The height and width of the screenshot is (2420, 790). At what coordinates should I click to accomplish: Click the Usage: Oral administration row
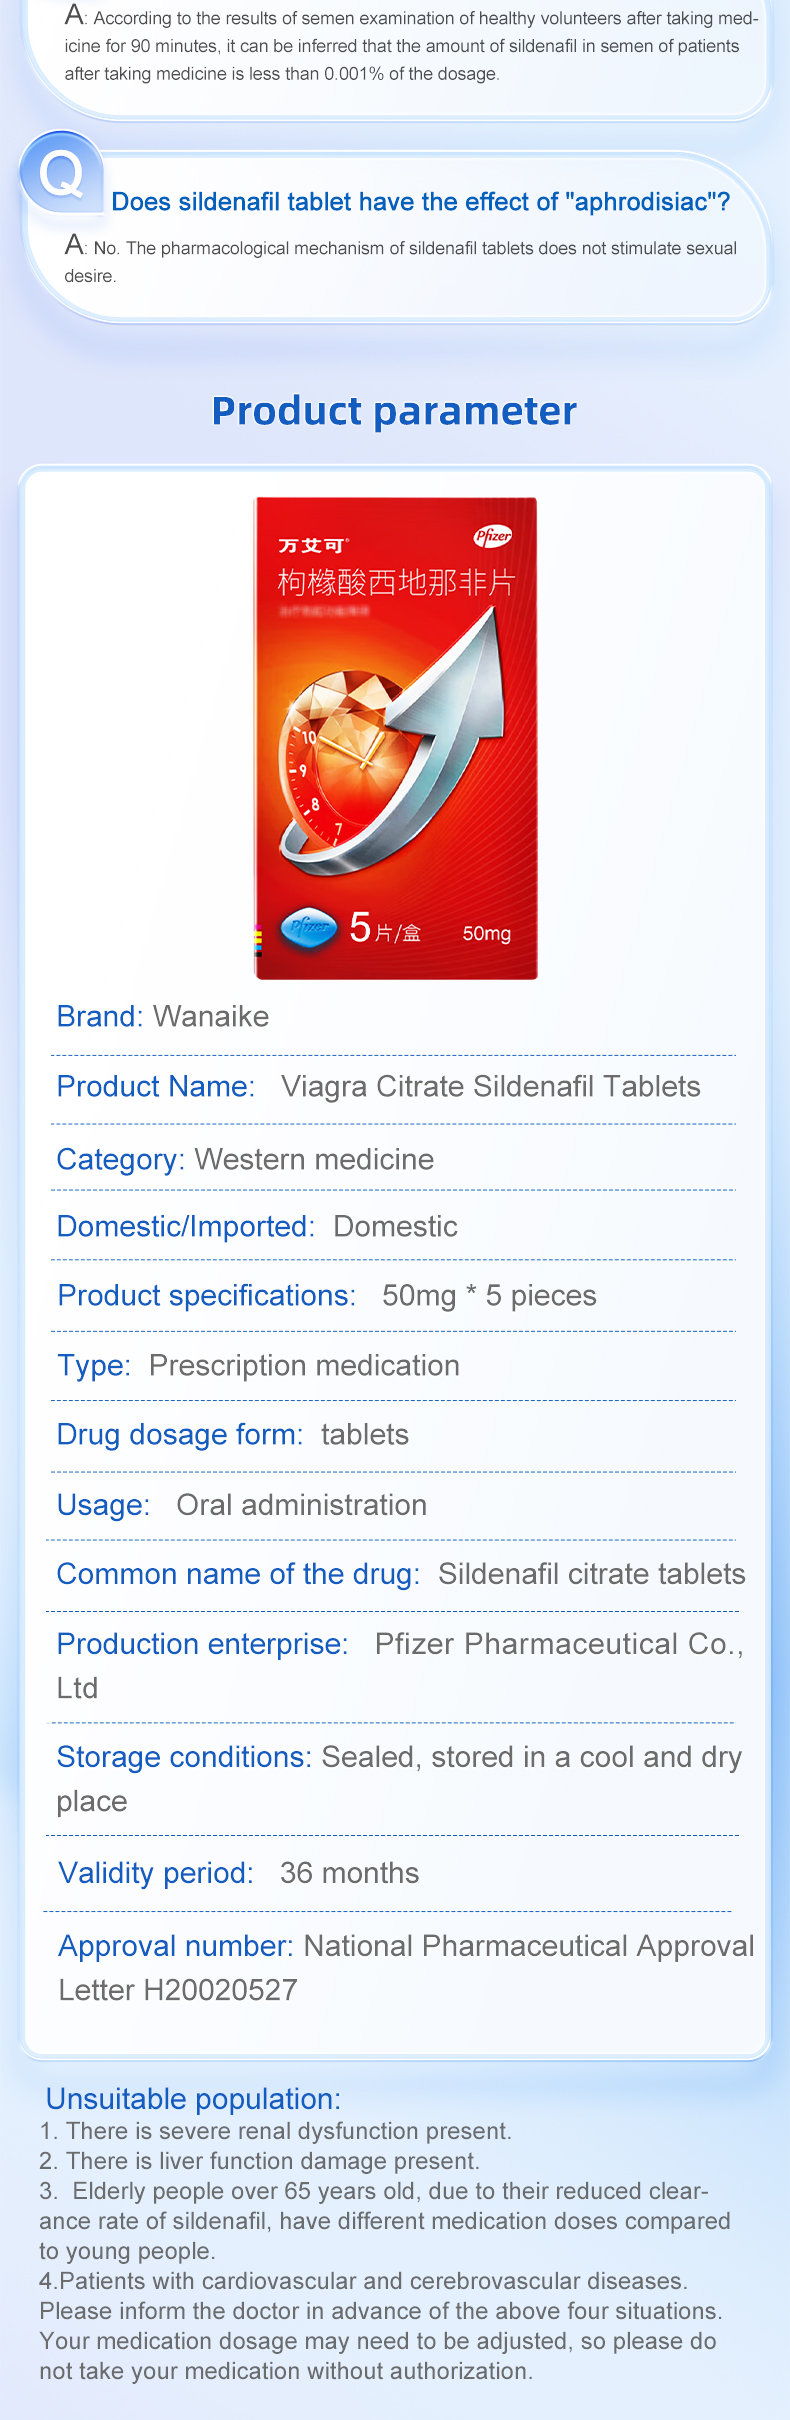pyautogui.click(x=241, y=1505)
